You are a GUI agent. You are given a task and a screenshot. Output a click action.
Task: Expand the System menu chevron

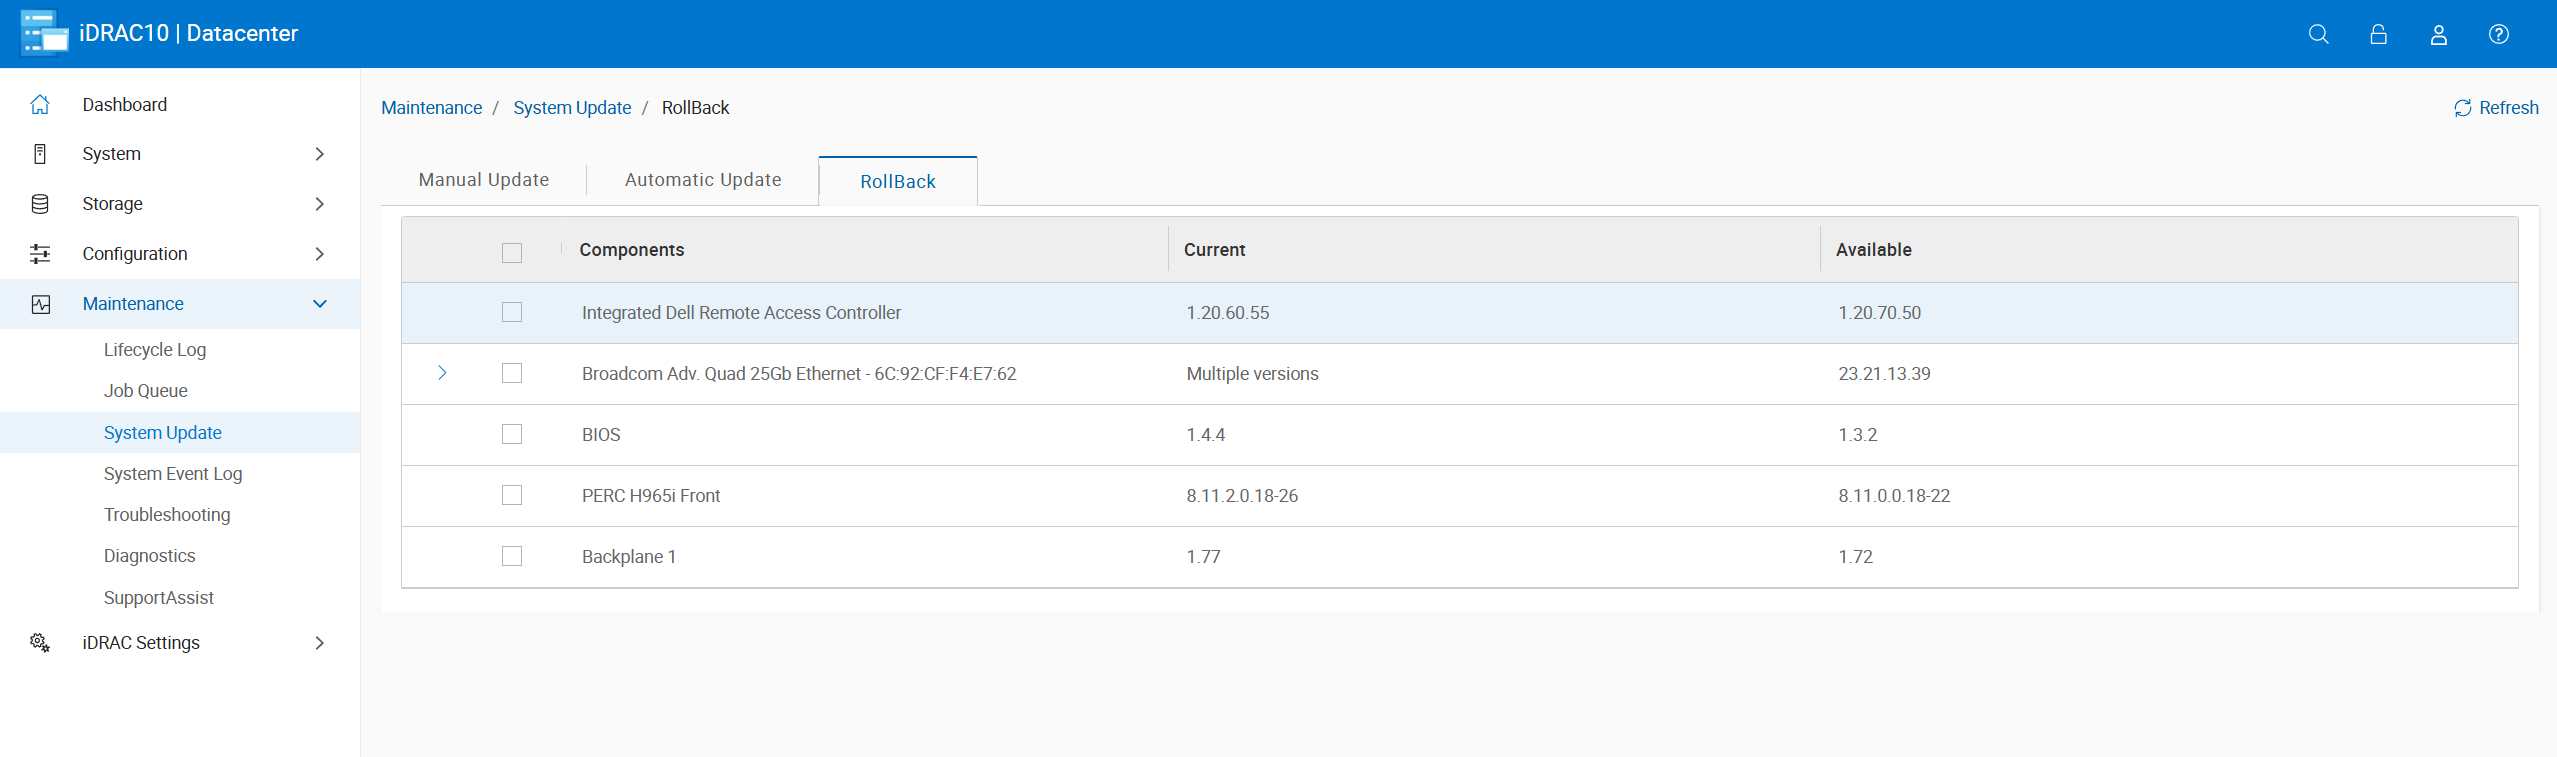coord(320,154)
